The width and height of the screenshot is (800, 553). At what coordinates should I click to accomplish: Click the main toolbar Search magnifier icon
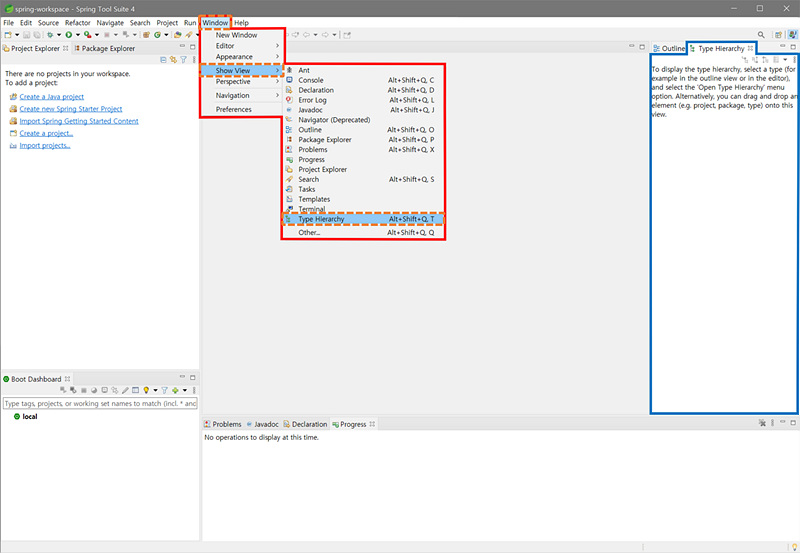pyautogui.click(x=761, y=35)
